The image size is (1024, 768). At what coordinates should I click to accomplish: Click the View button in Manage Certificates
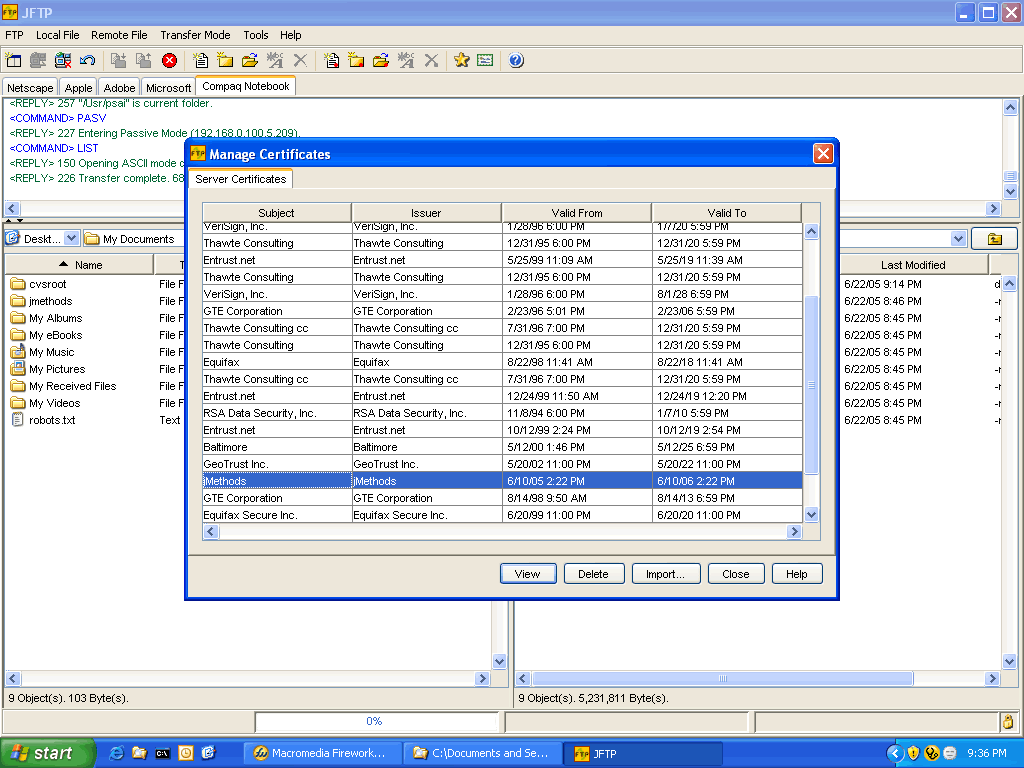tap(528, 574)
